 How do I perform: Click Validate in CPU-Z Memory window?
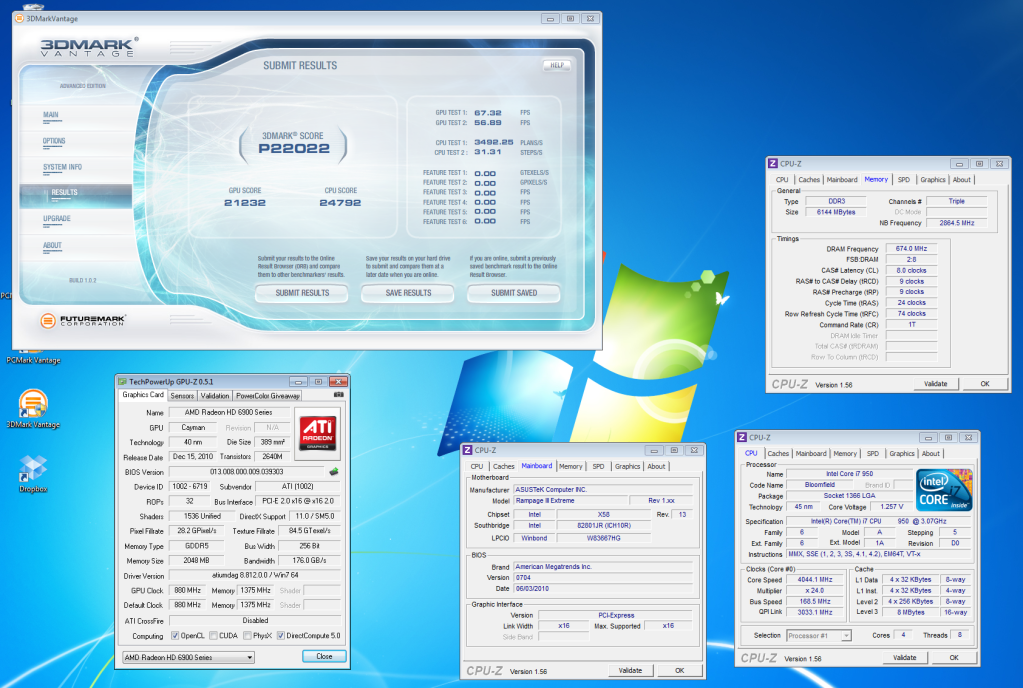(x=936, y=384)
